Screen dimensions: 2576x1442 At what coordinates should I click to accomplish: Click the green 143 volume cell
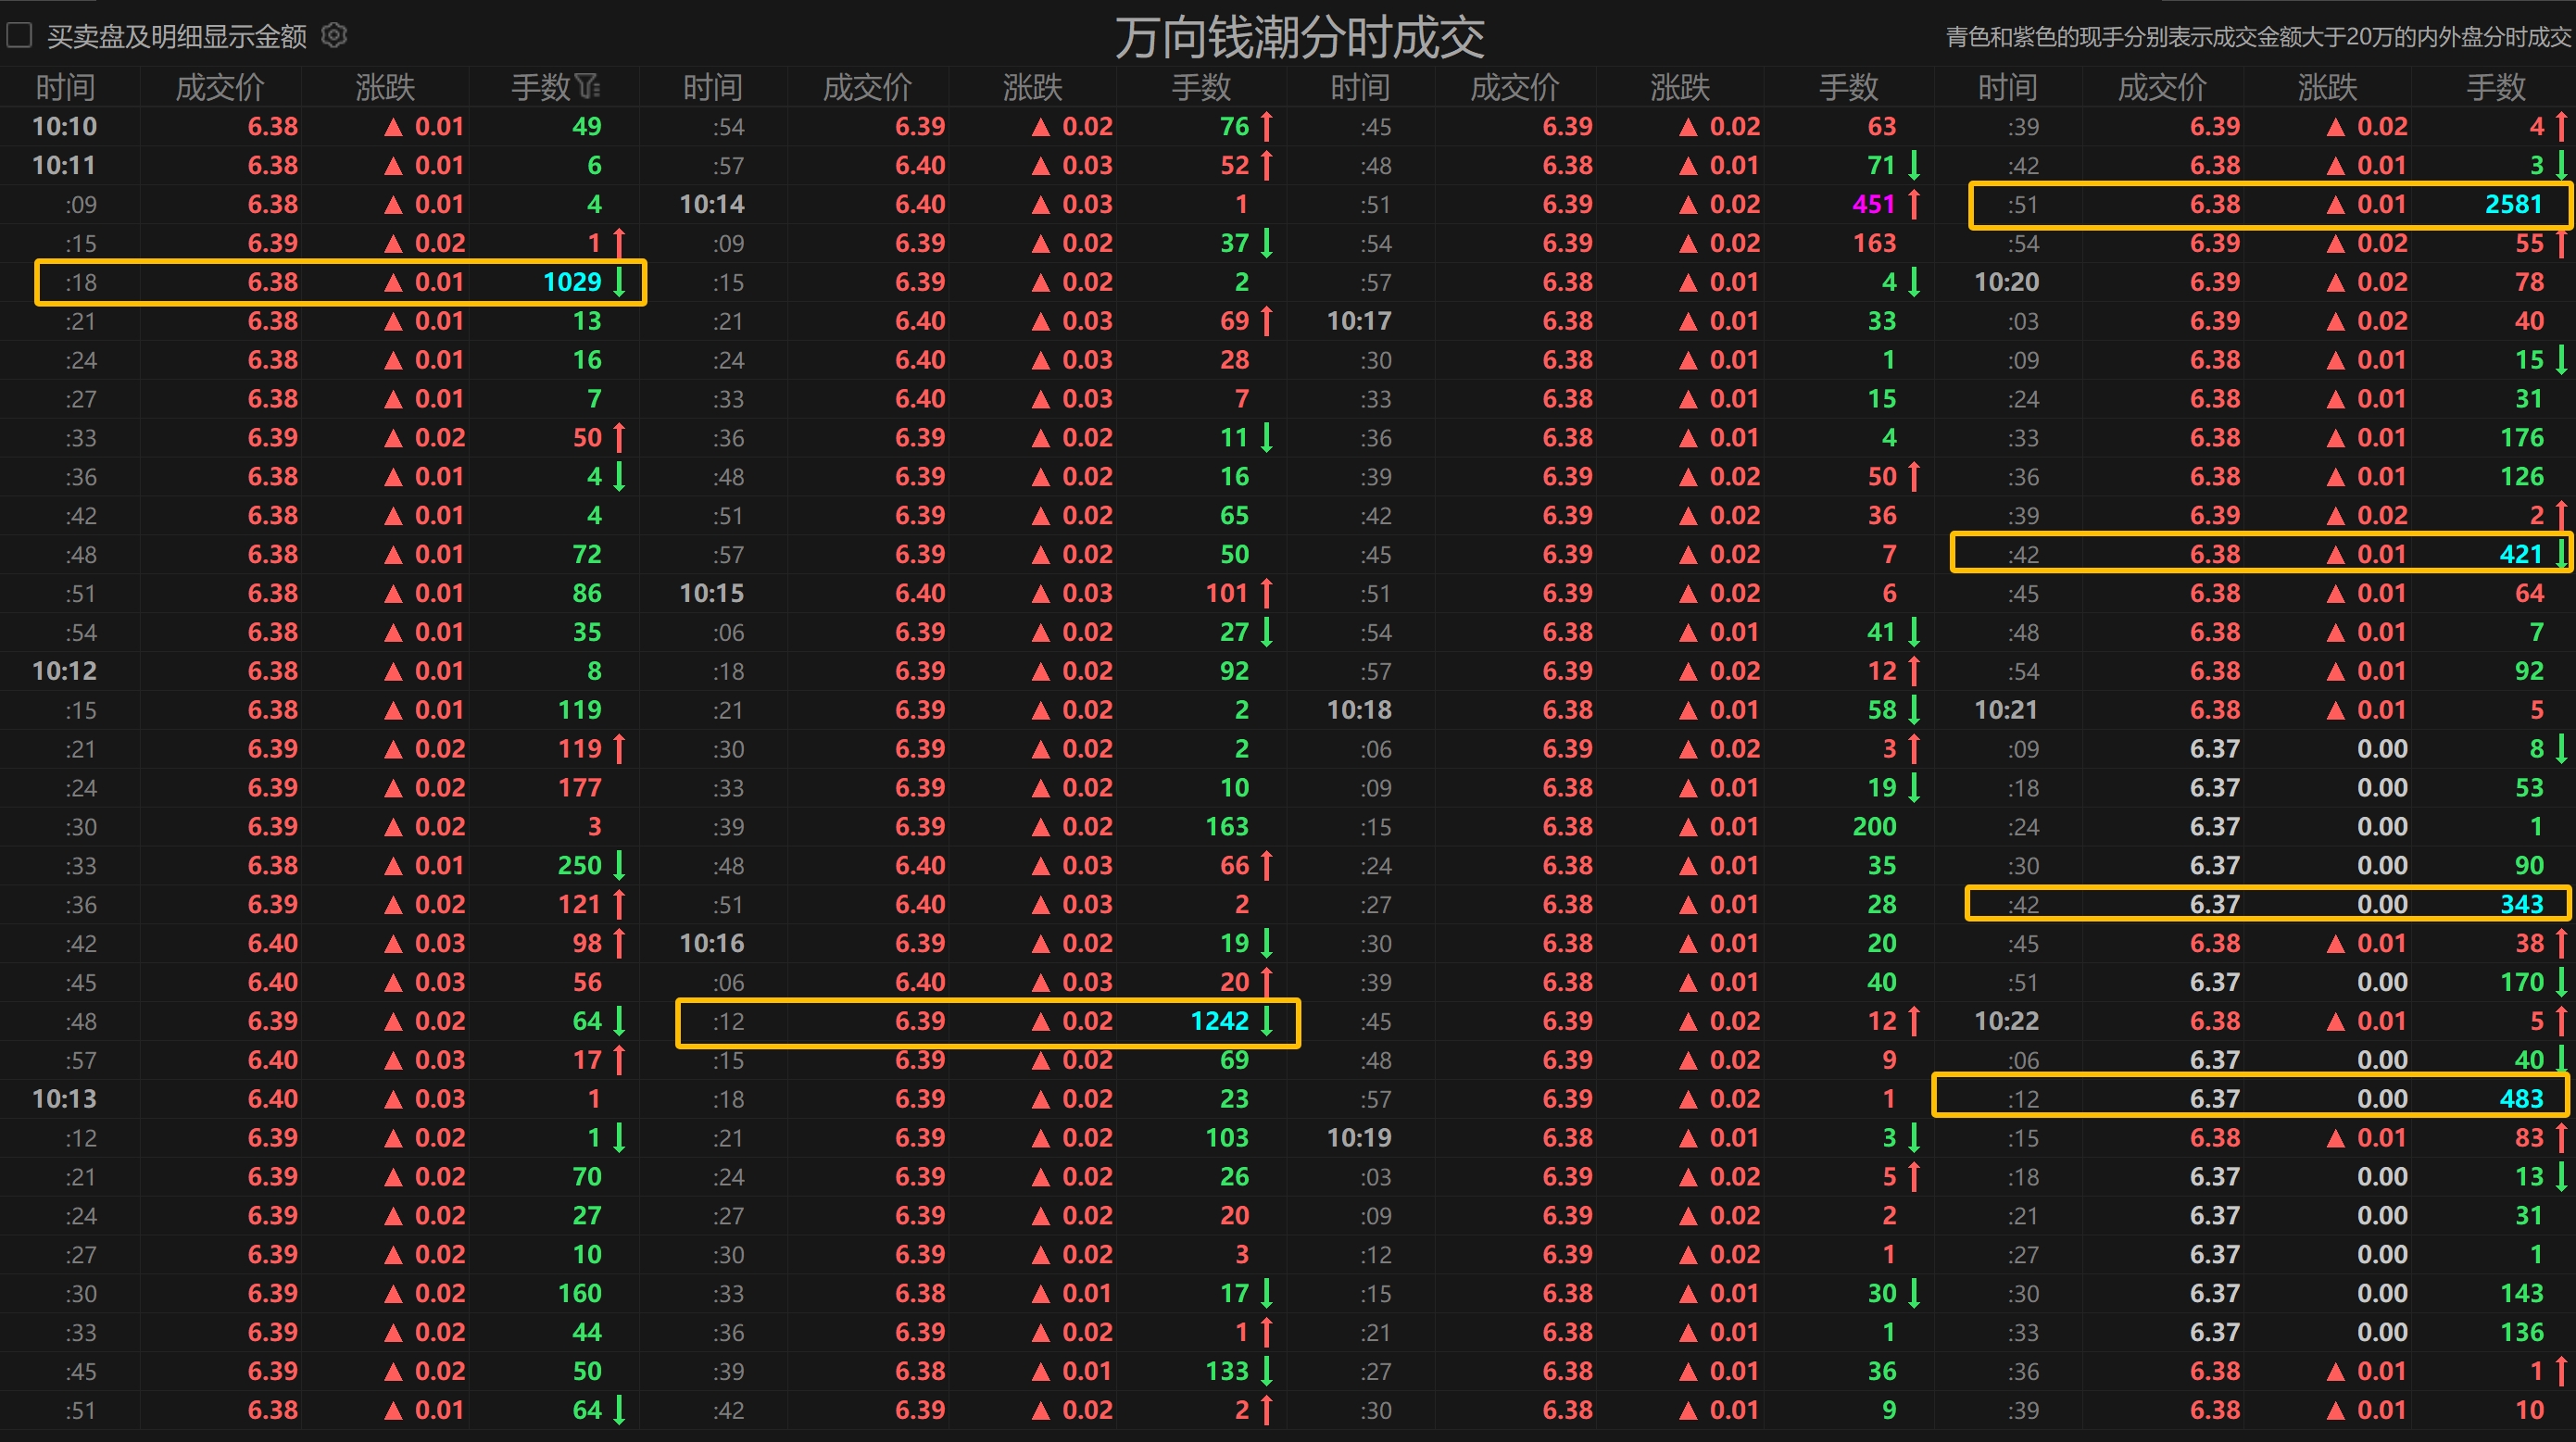pos(2521,1294)
